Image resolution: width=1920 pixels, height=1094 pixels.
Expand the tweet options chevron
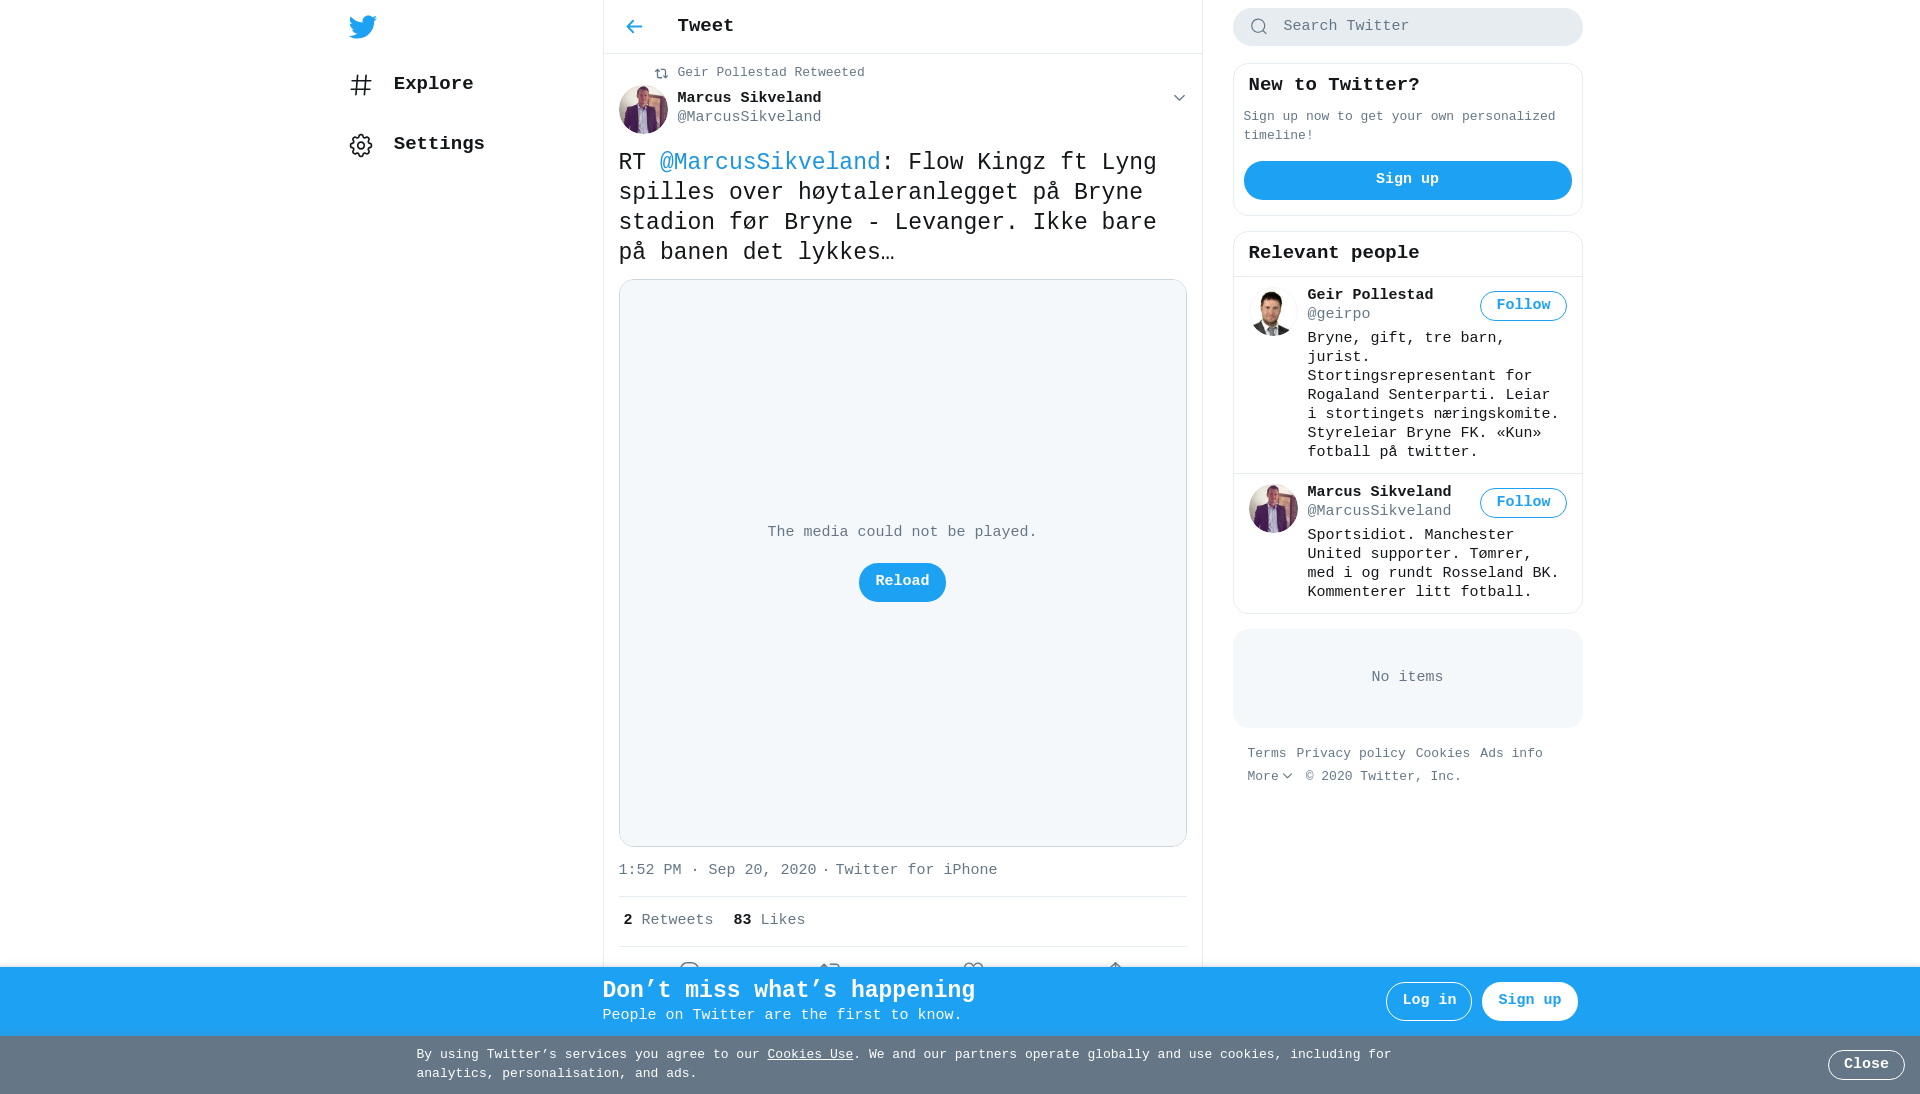pyautogui.click(x=1179, y=98)
